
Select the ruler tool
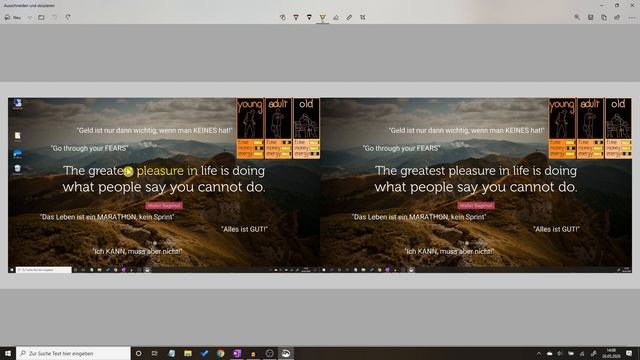349,18
